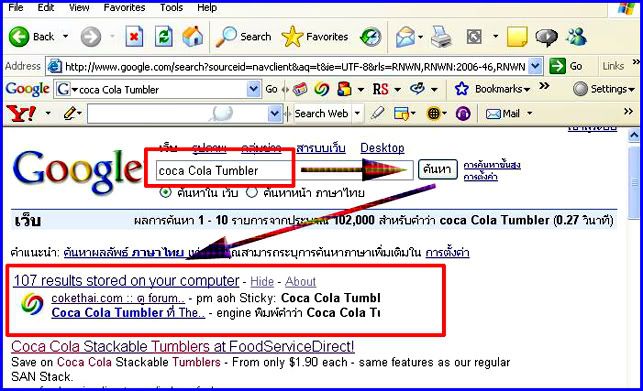This screenshot has height=391, width=643.
Task: Open the View menu
Action: click(x=79, y=7)
